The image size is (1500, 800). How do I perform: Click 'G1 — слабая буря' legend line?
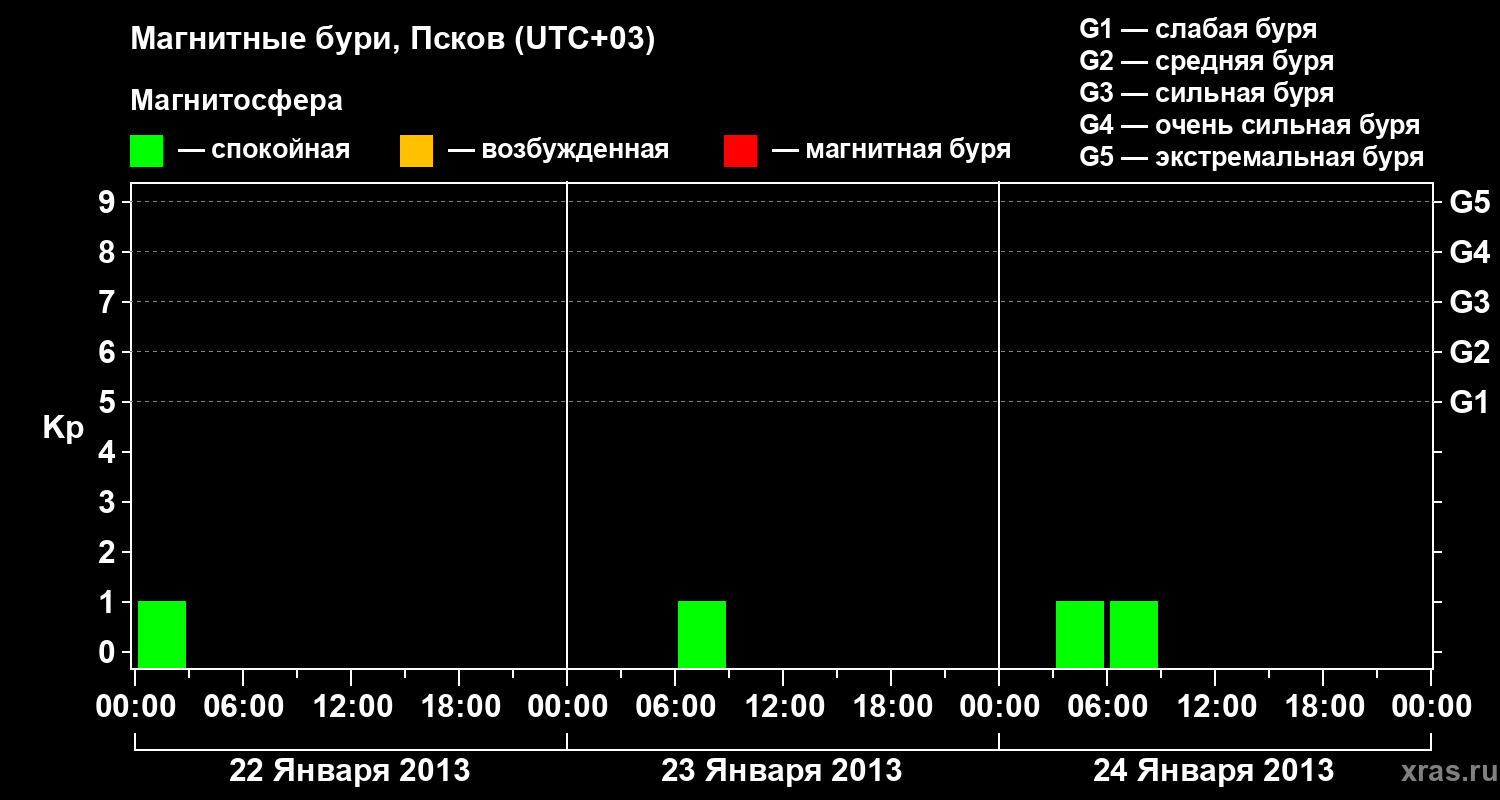(1198, 29)
